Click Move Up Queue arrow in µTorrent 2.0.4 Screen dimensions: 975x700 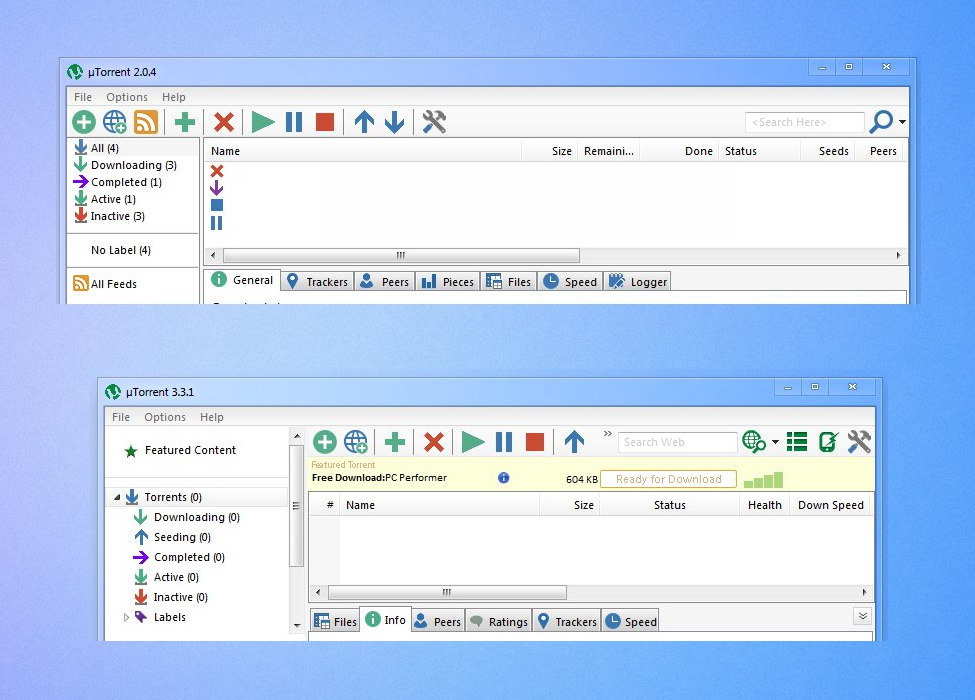[364, 122]
